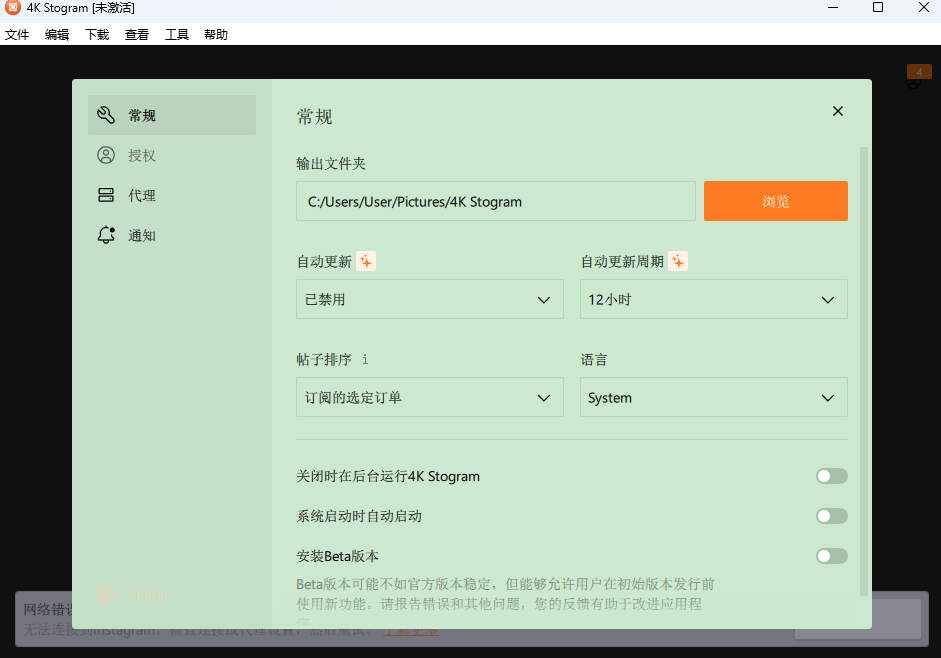Image resolution: width=941 pixels, height=658 pixels.
Task: Enable 安装Beta版本
Action: 831,556
